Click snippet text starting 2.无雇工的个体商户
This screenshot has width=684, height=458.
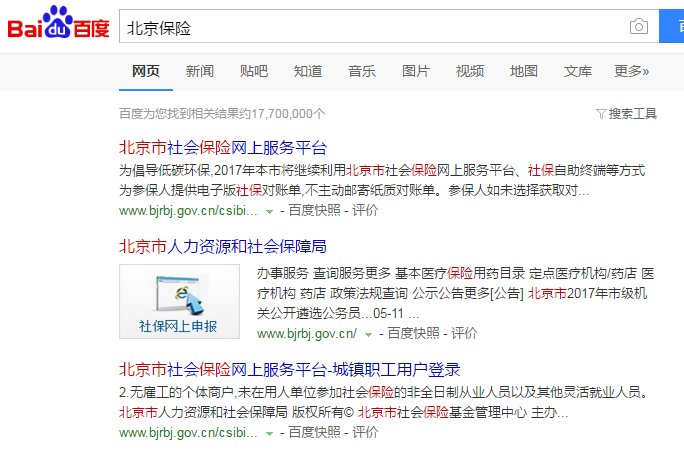click(x=384, y=402)
